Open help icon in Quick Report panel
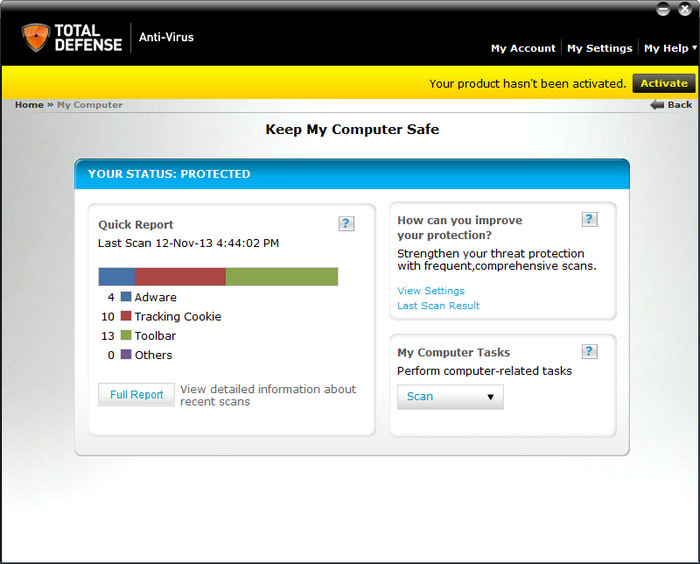This screenshot has height=564, width=700. click(x=346, y=224)
